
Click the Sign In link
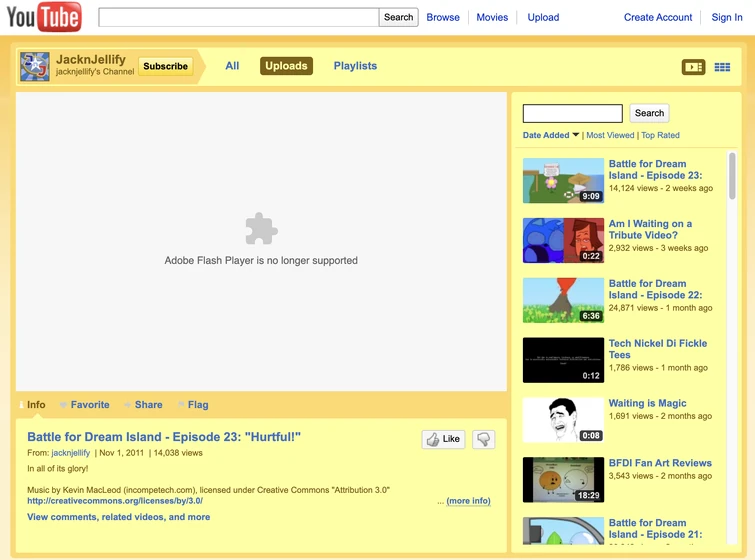coord(727,17)
